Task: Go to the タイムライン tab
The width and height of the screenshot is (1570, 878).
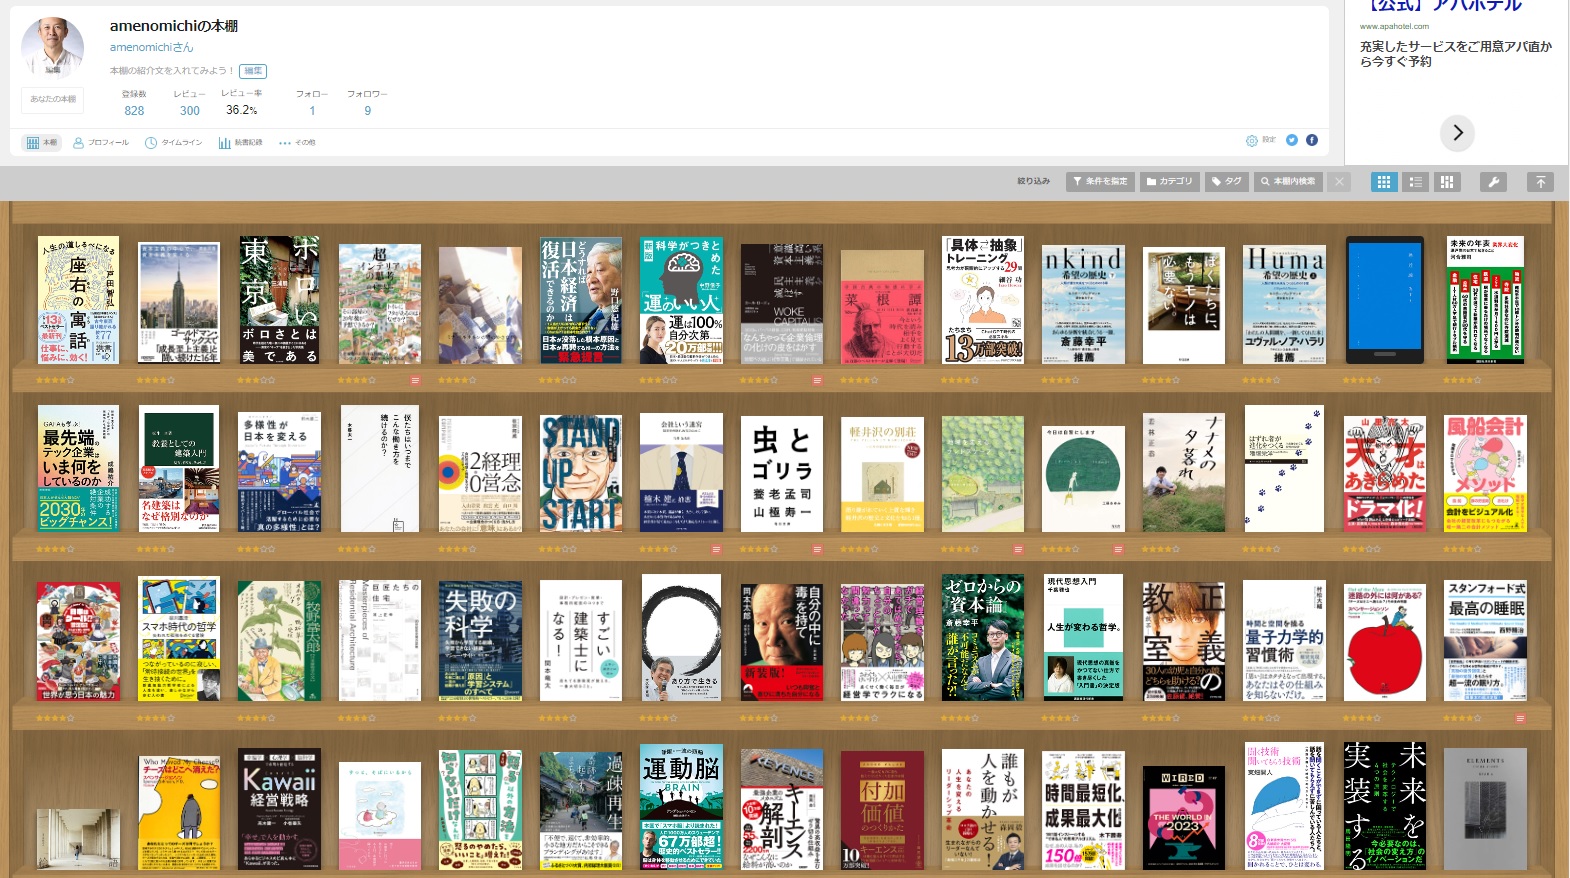Action: [x=174, y=143]
